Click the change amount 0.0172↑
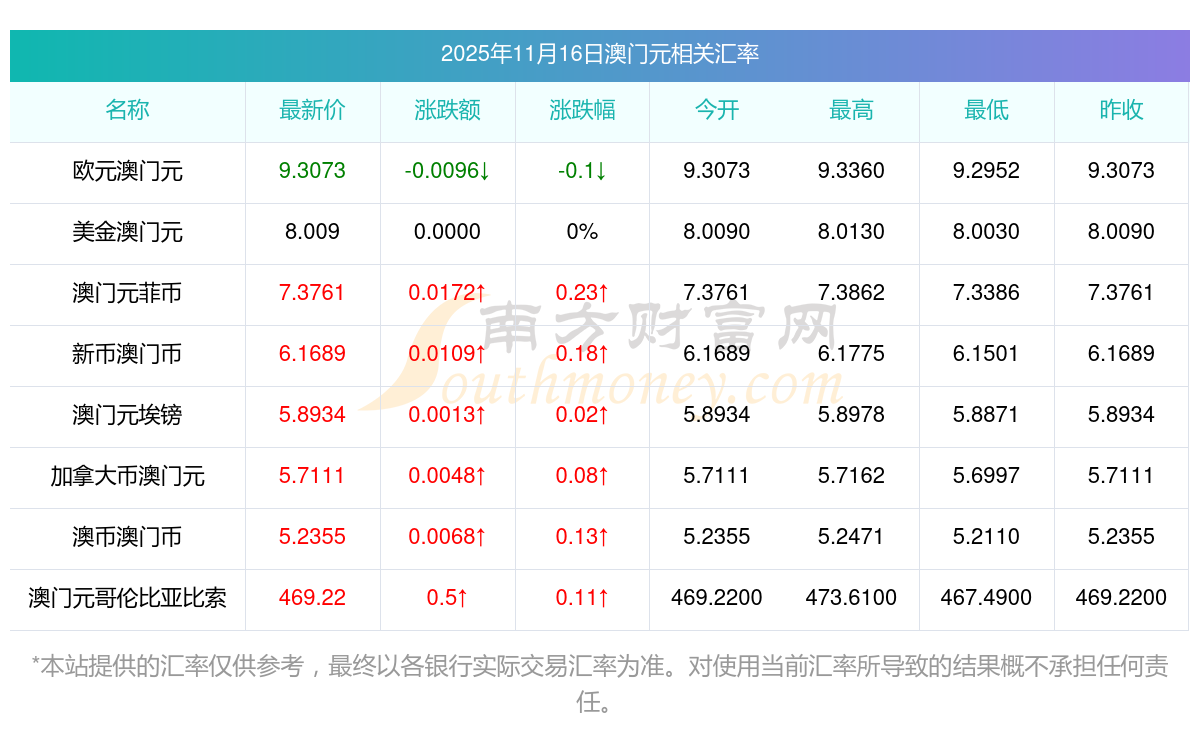 click(x=447, y=293)
